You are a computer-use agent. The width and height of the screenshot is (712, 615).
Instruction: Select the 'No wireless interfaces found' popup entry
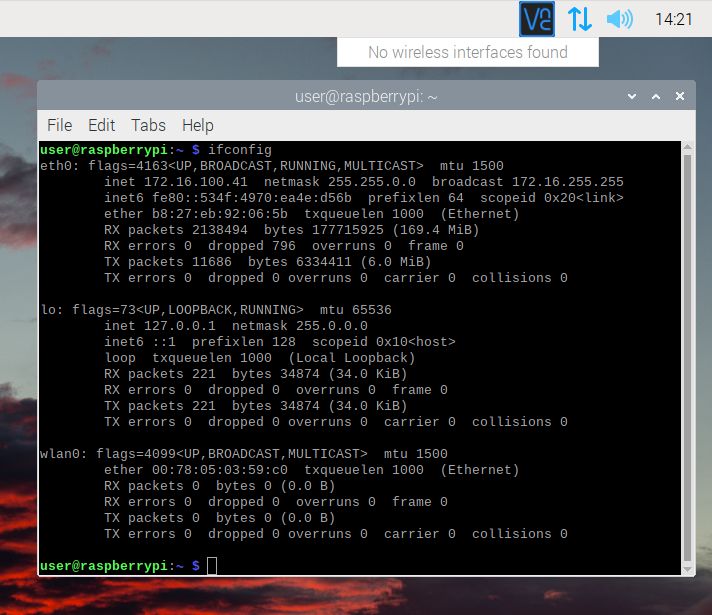coord(468,52)
